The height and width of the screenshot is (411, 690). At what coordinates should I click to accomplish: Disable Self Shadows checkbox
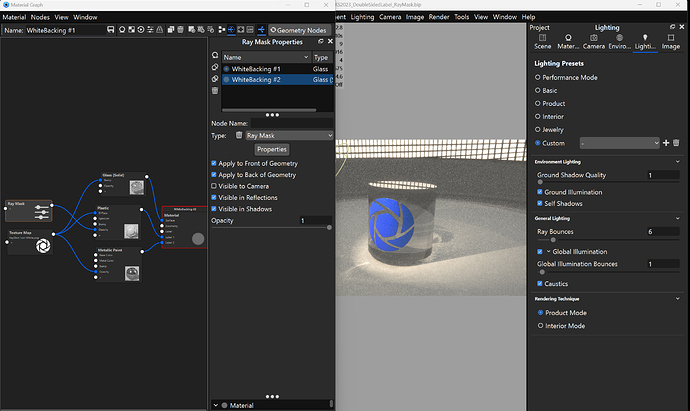[x=540, y=203]
